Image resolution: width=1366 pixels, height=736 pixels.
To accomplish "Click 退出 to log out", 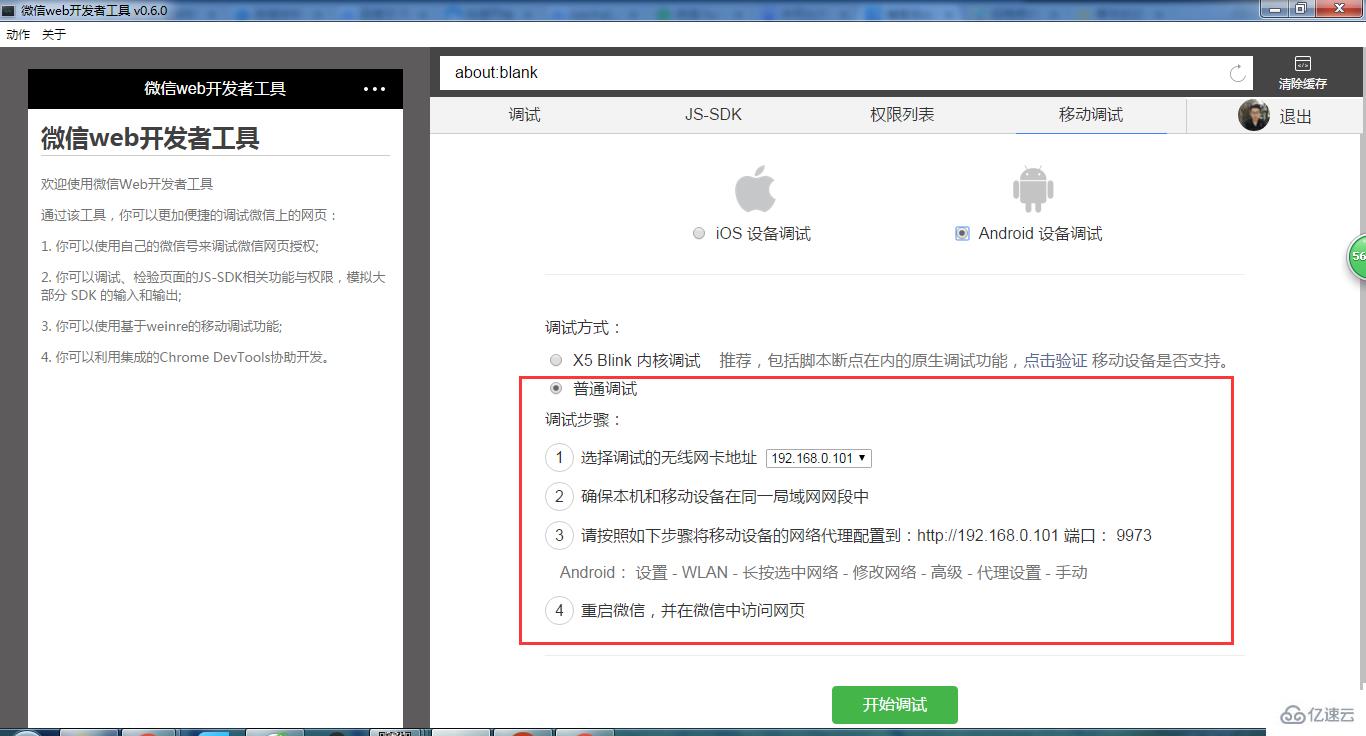I will pos(1296,116).
